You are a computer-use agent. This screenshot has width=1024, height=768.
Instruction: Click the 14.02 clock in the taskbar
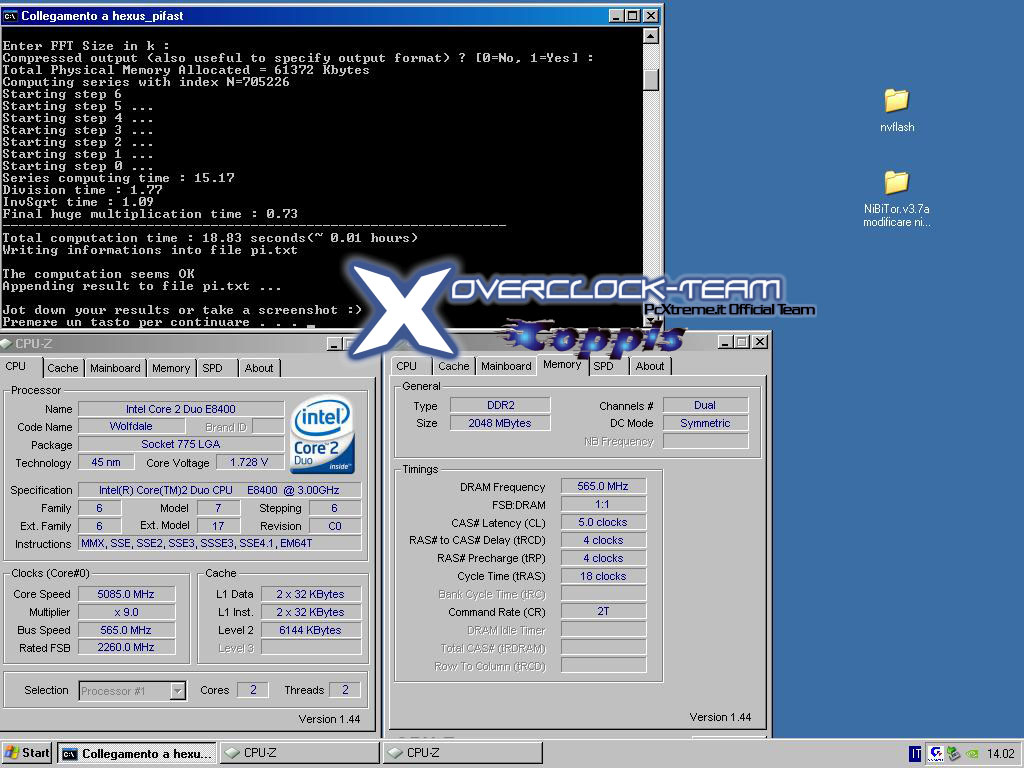tap(1000, 754)
